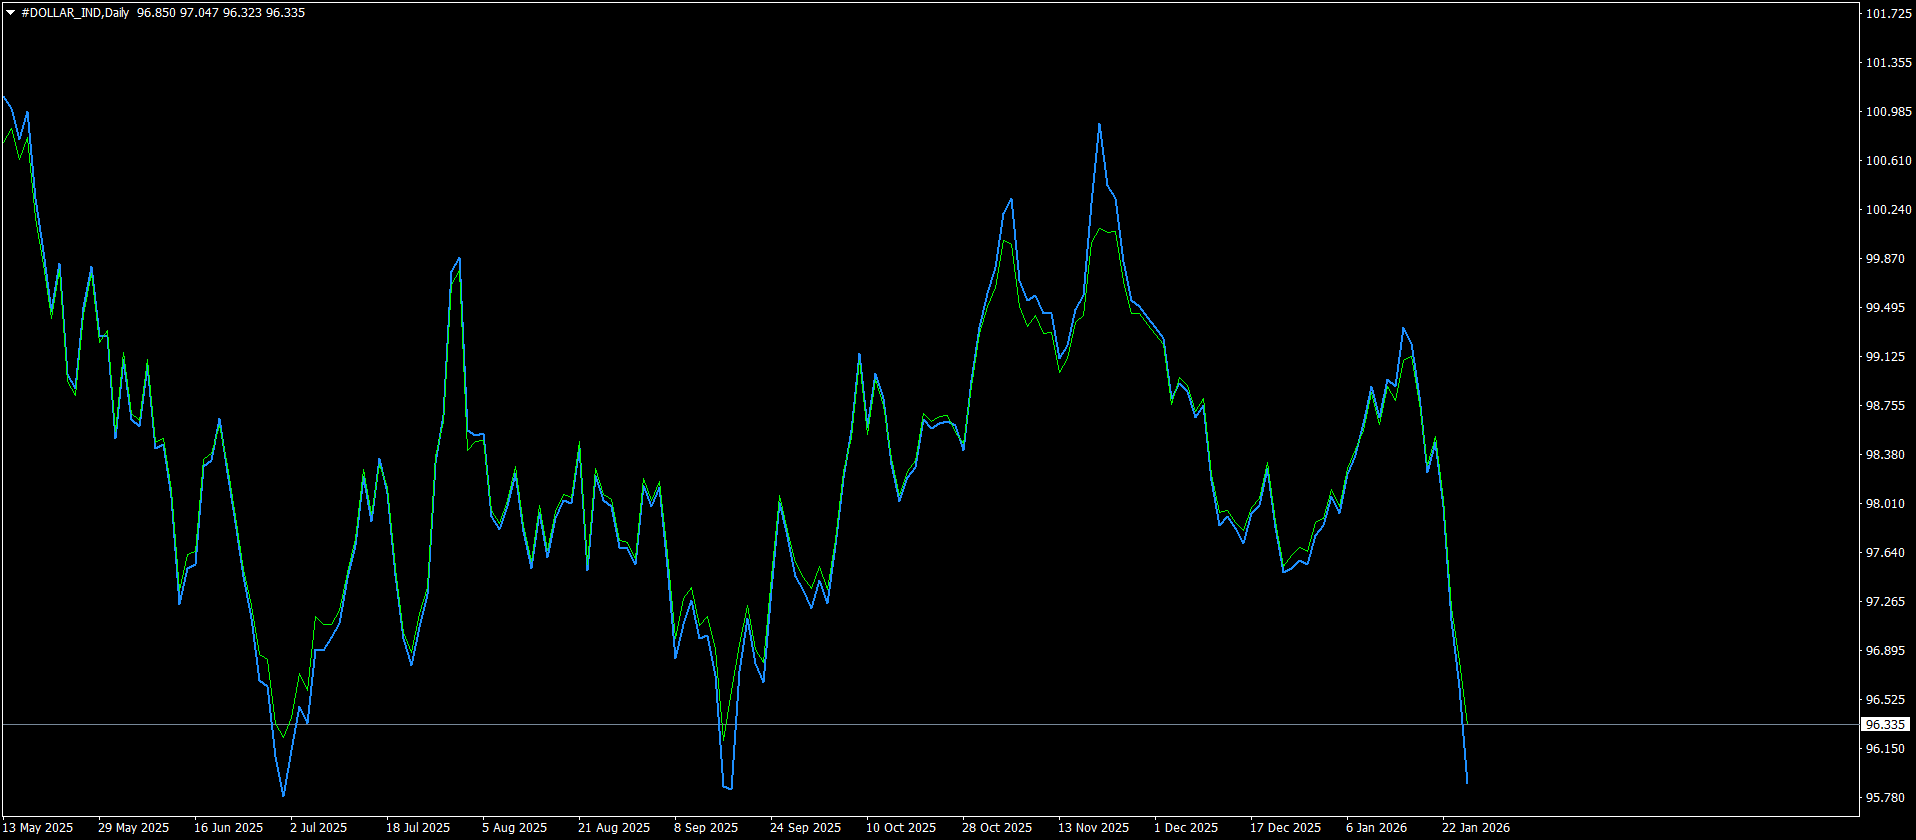Click the 99.125 price axis label

pos(1885,356)
